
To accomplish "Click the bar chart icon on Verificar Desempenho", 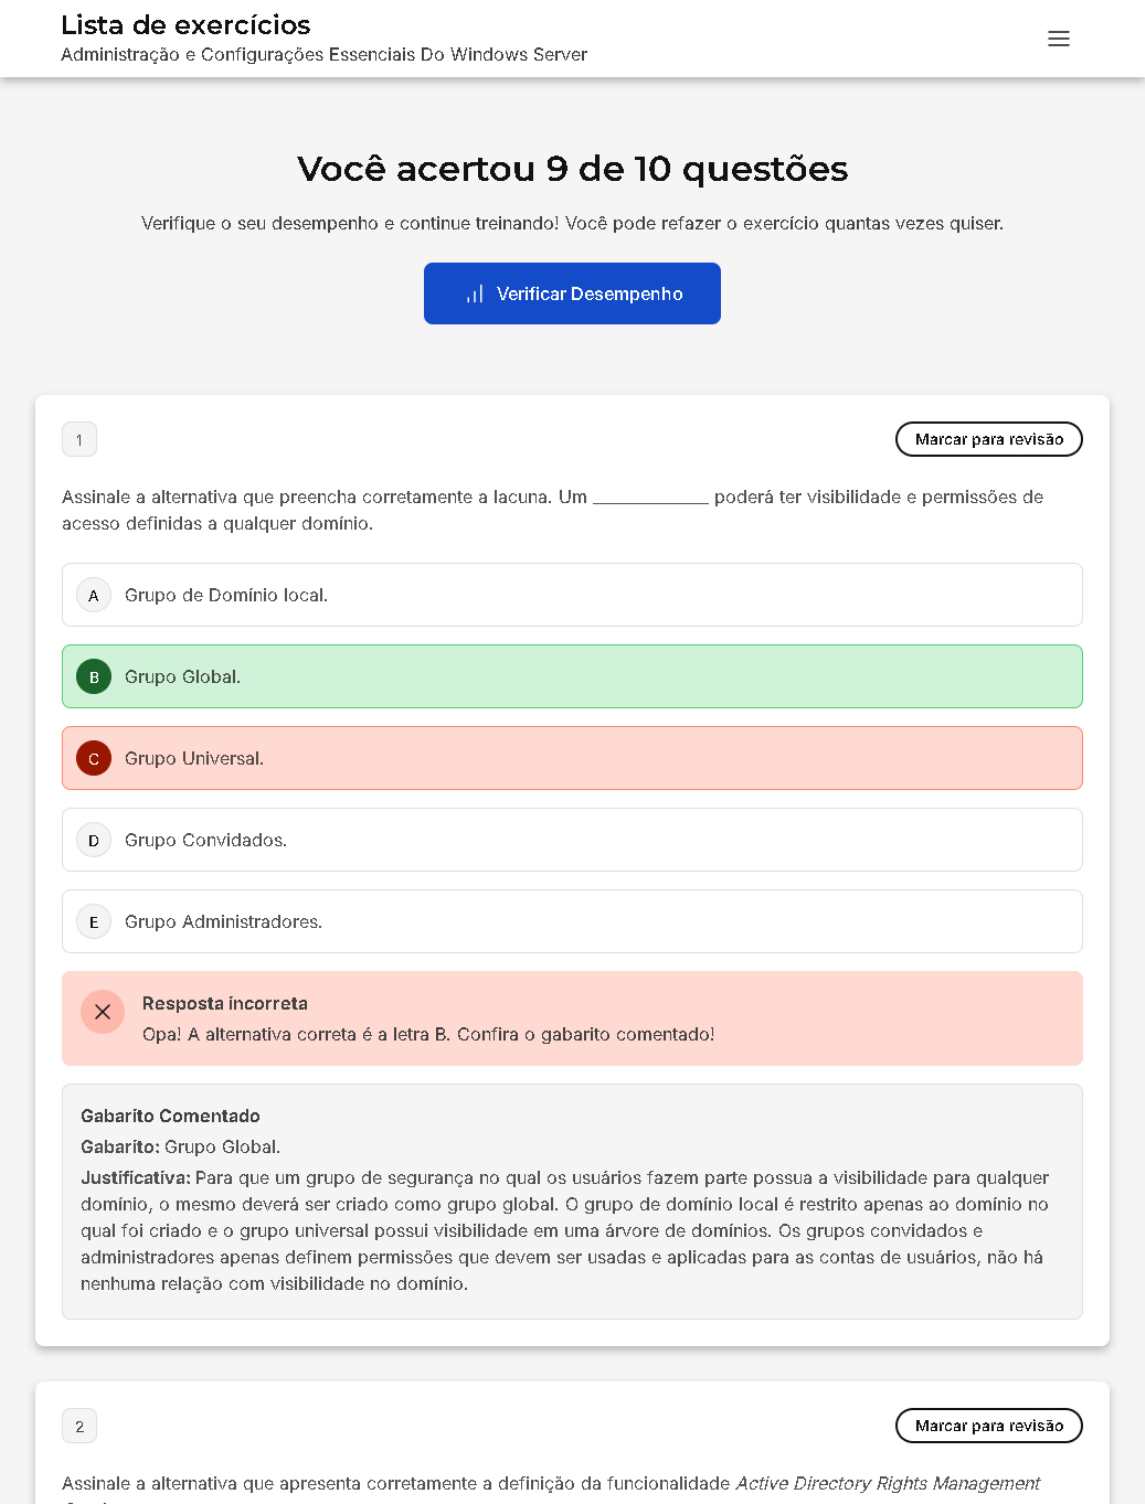I will 475,294.
